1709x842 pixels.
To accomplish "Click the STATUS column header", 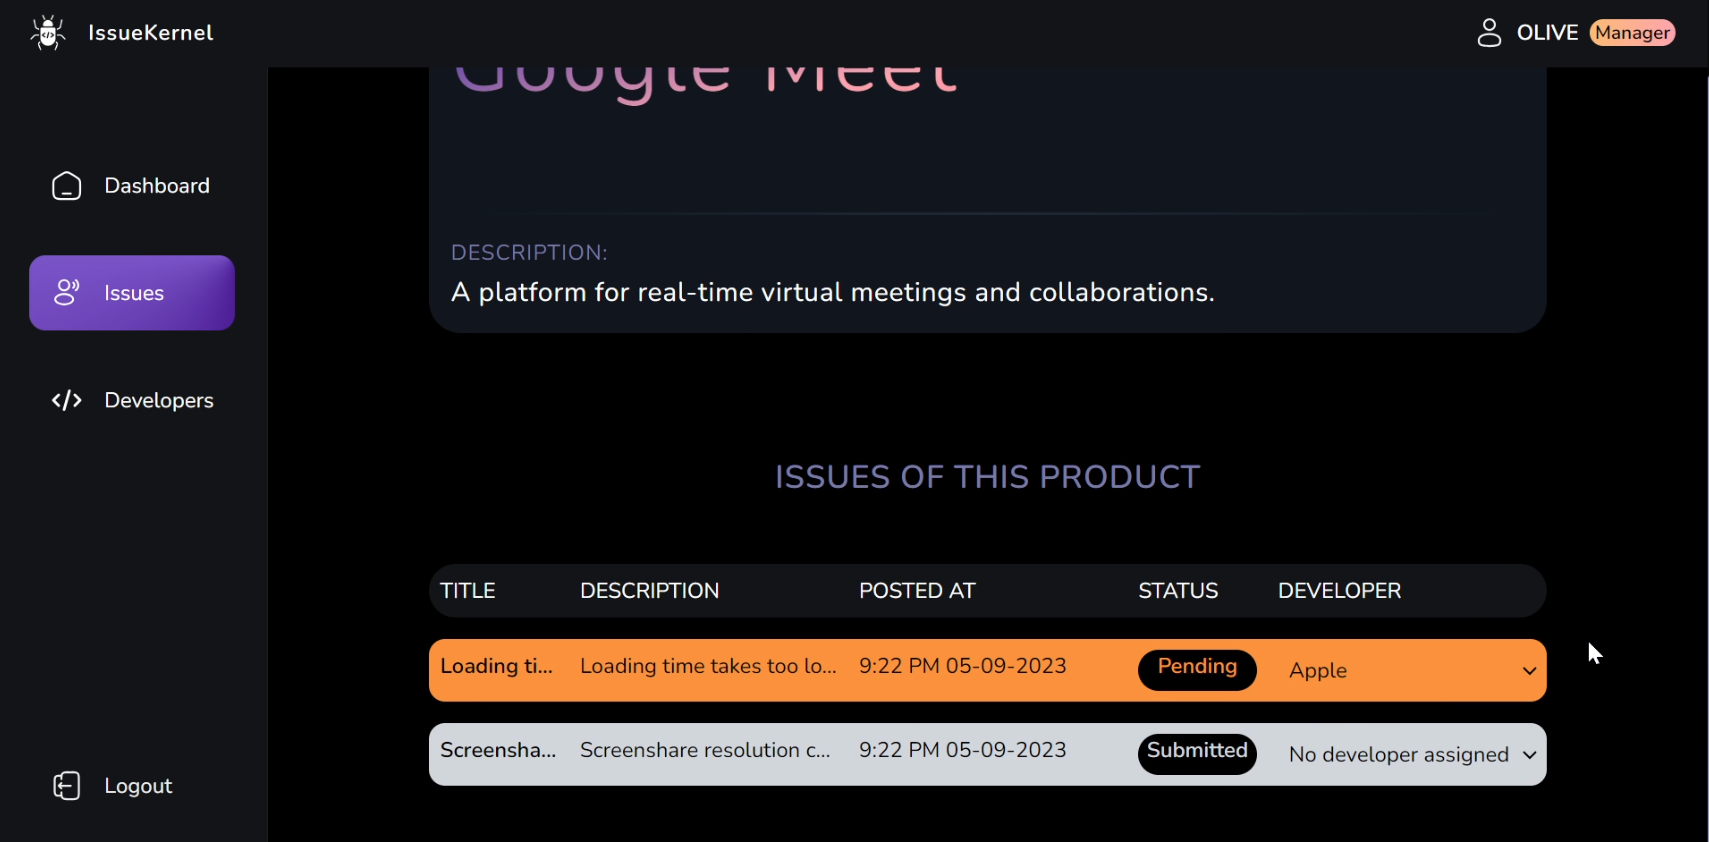I will coord(1178,591).
